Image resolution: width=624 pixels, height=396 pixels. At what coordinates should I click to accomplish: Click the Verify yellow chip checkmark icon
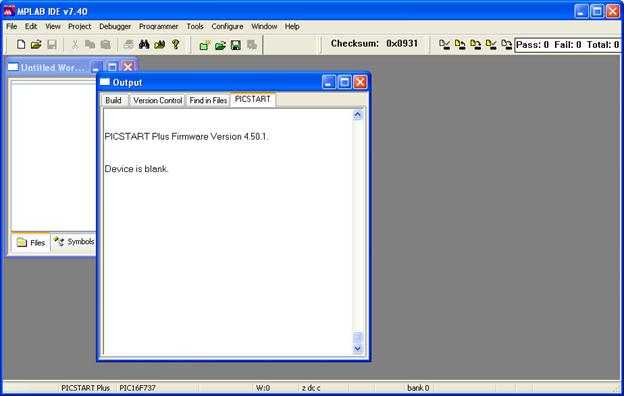[x=491, y=45]
